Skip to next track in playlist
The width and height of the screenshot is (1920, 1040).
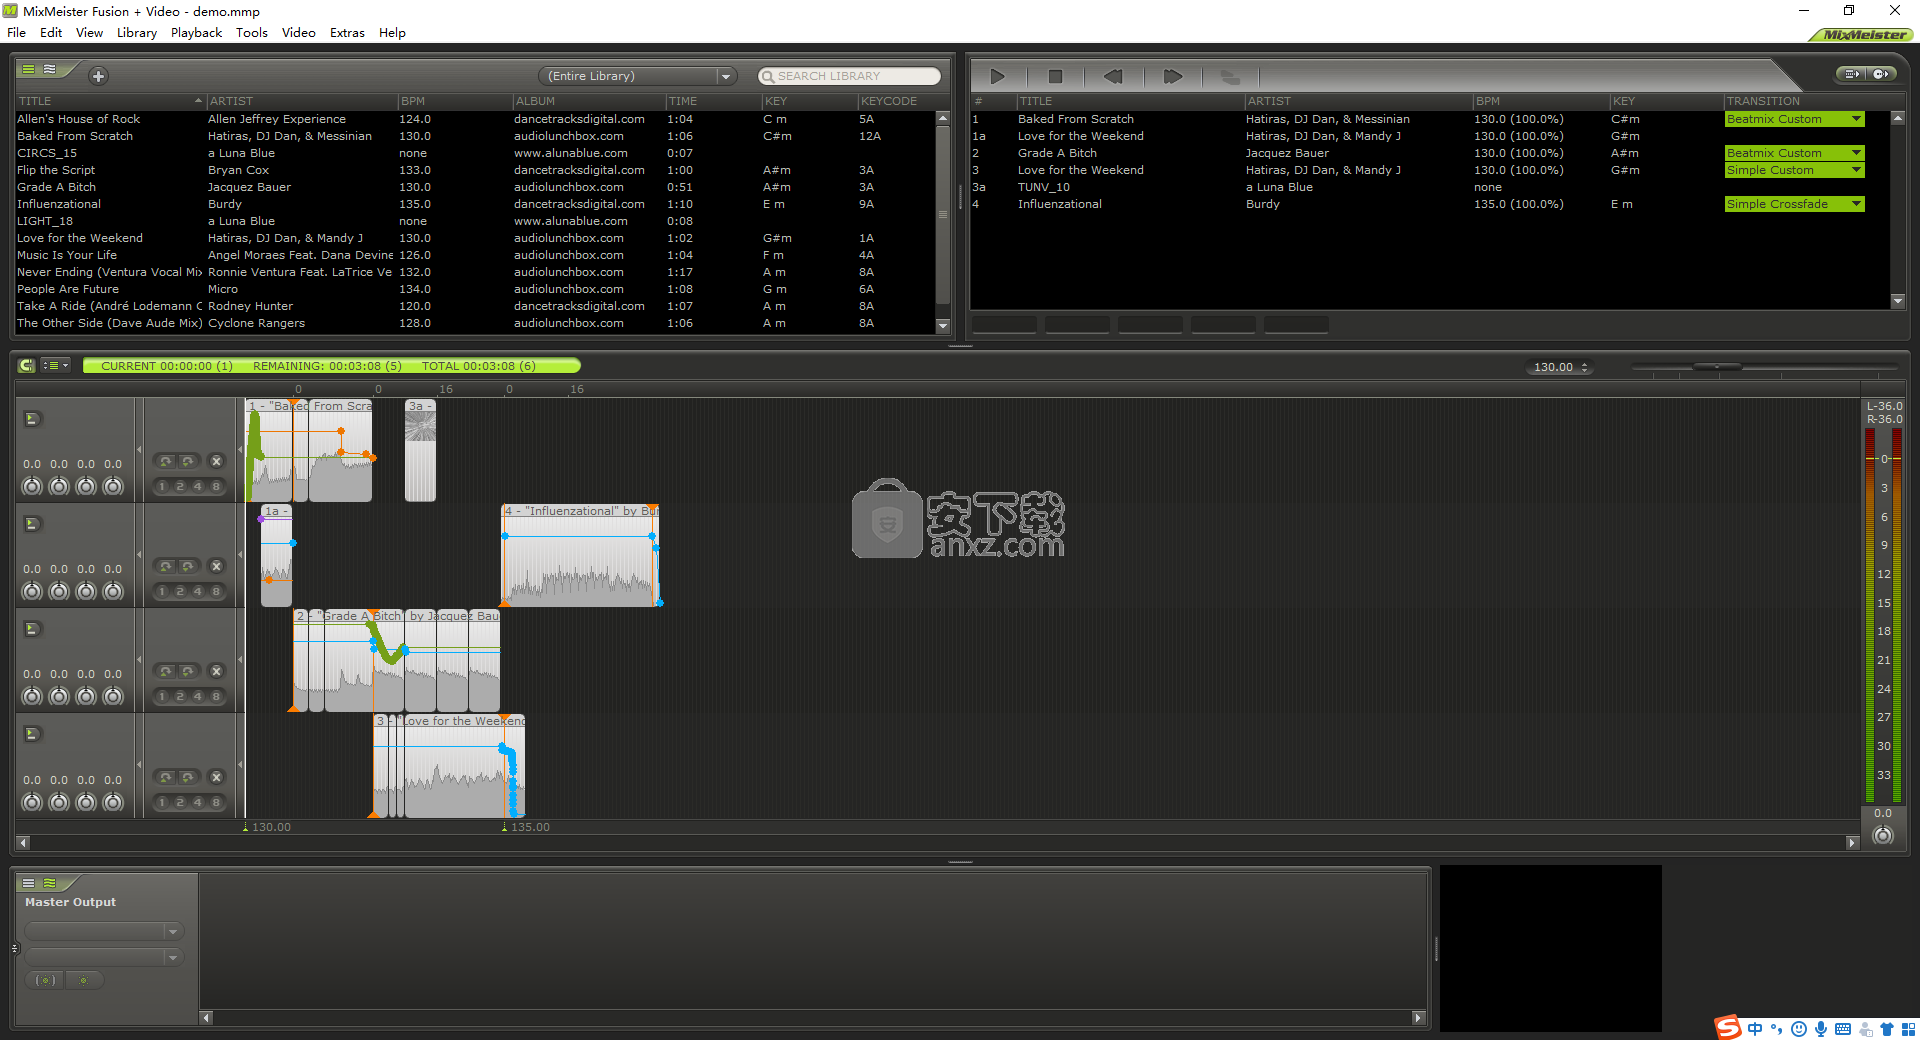pos(1172,76)
